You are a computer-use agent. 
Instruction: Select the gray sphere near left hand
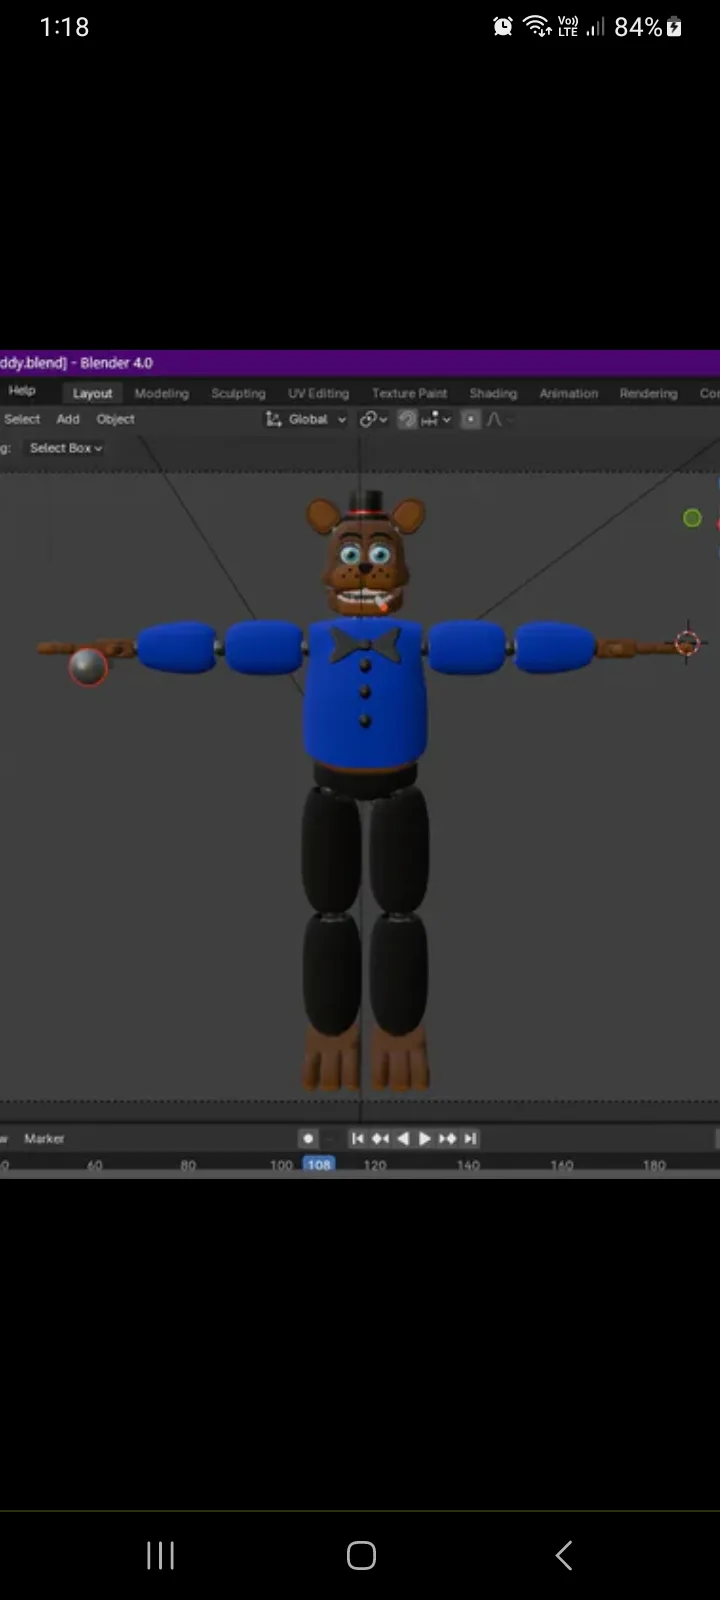click(88, 667)
